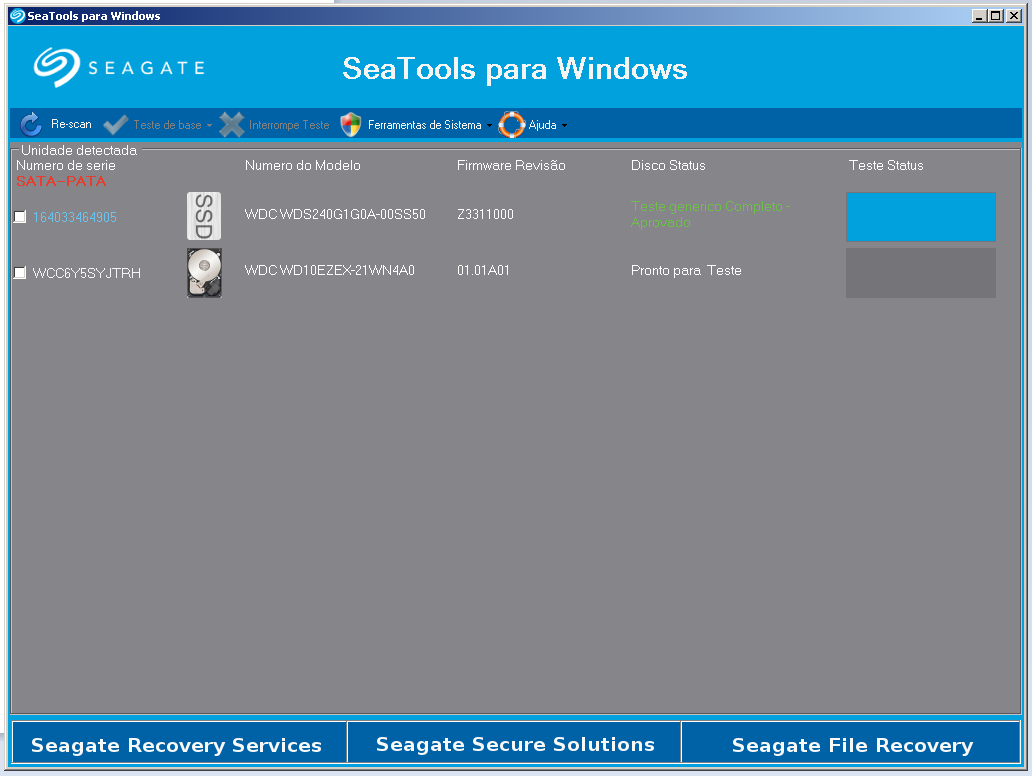Click the Pronto para Teste status

(x=686, y=270)
